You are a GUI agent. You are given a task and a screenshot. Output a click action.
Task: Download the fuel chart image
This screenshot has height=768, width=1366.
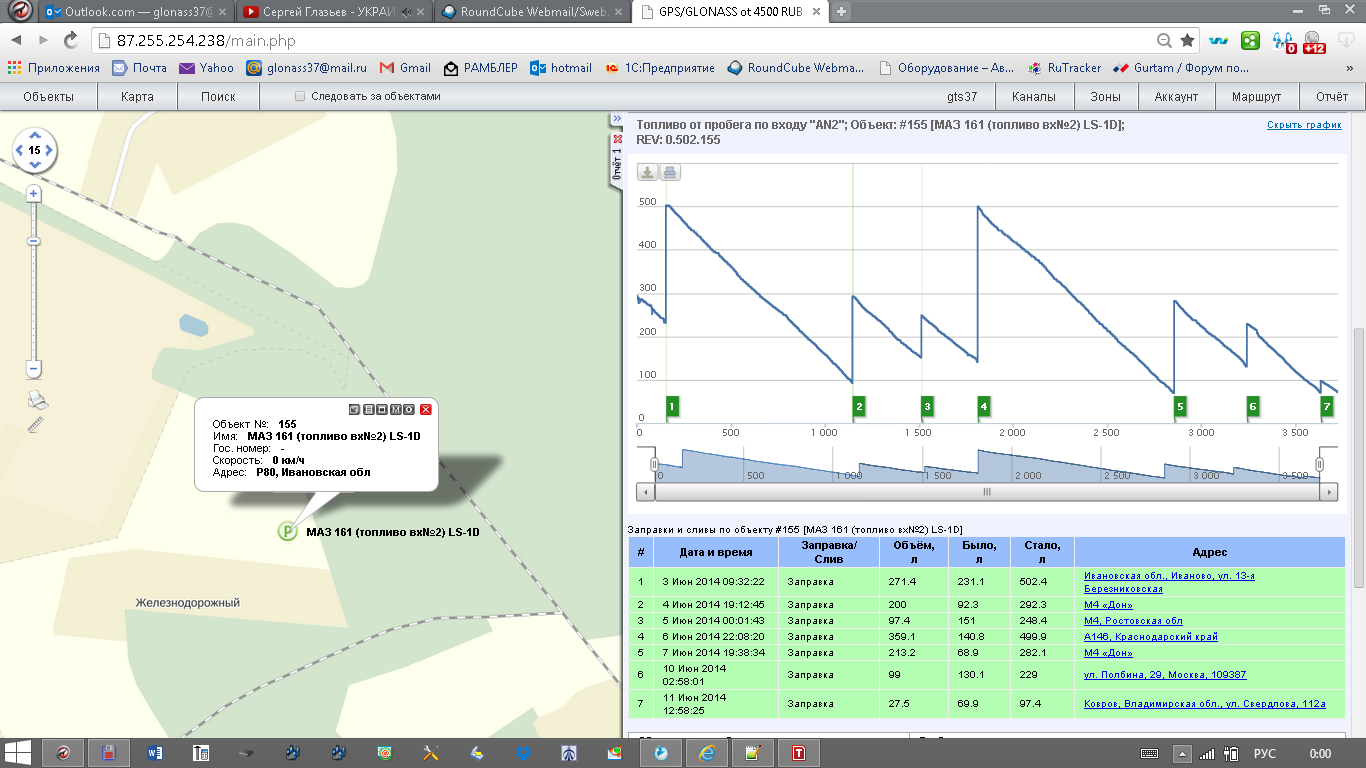[648, 173]
